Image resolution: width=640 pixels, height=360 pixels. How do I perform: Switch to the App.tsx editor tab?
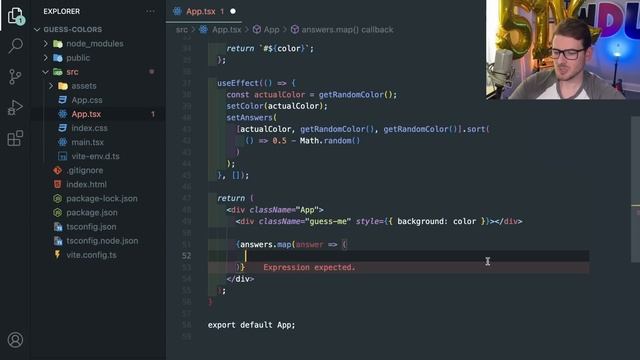tap(204, 11)
